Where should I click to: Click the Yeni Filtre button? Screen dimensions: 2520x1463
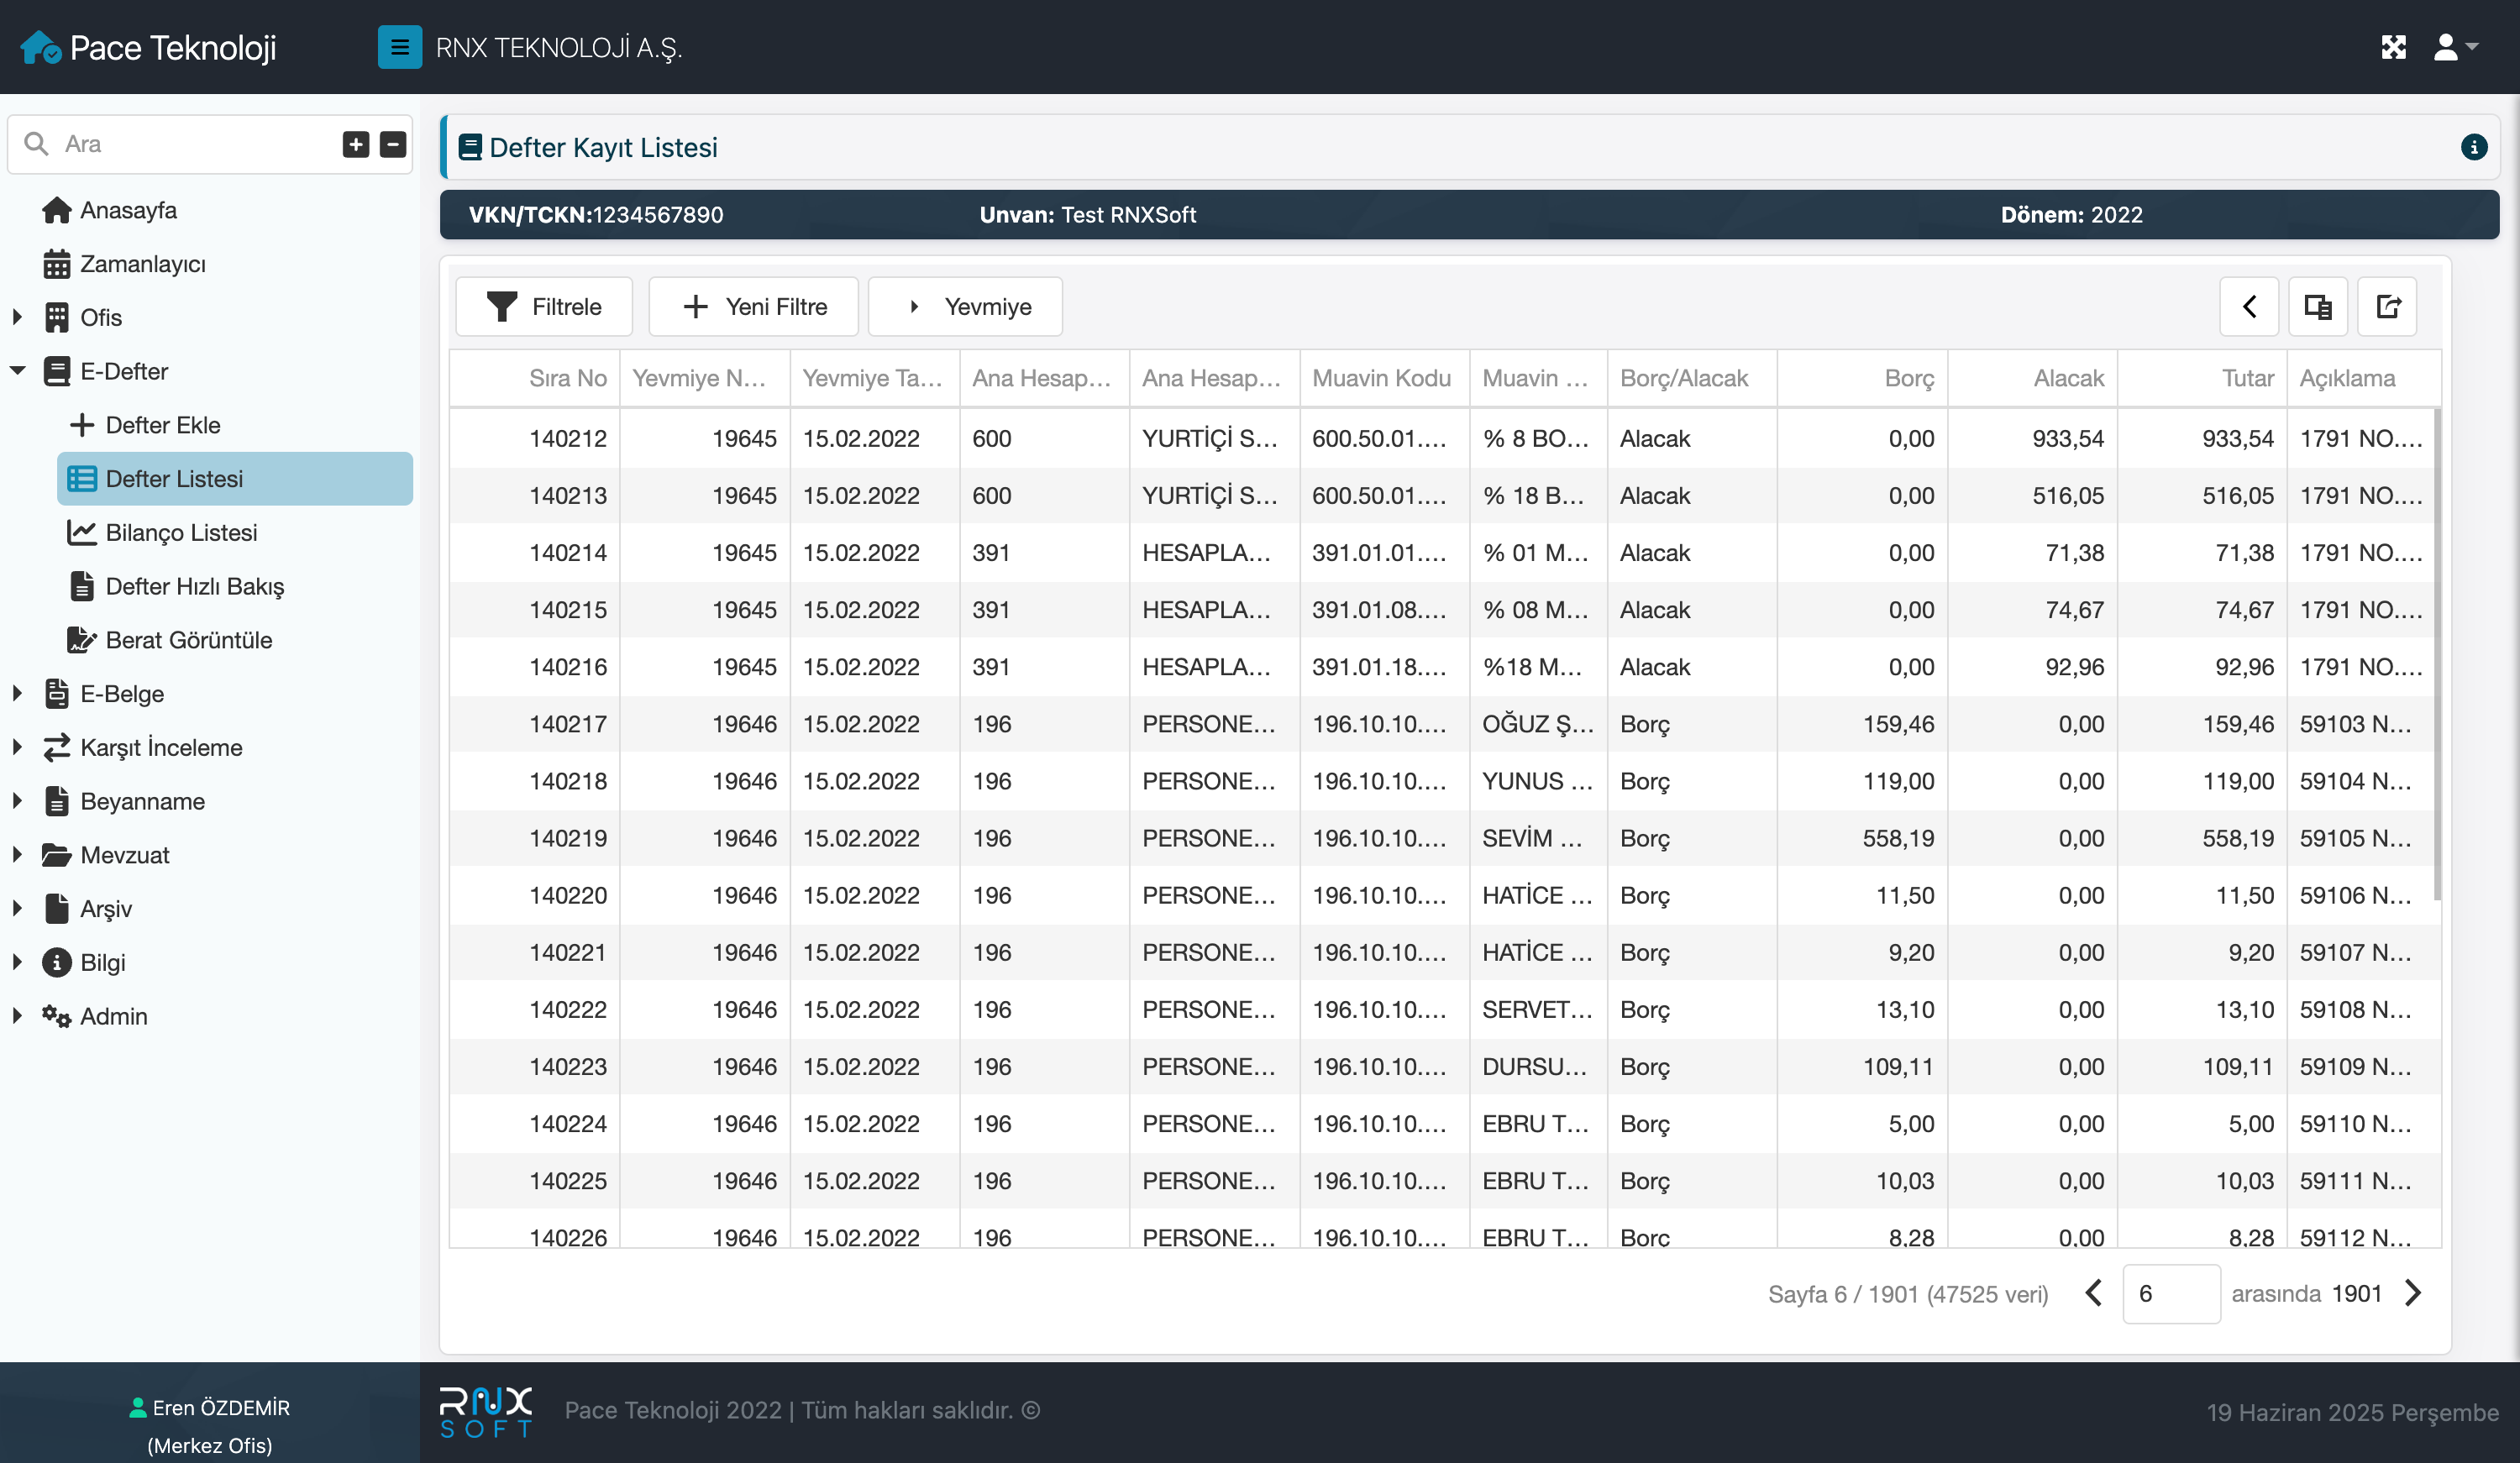point(754,306)
